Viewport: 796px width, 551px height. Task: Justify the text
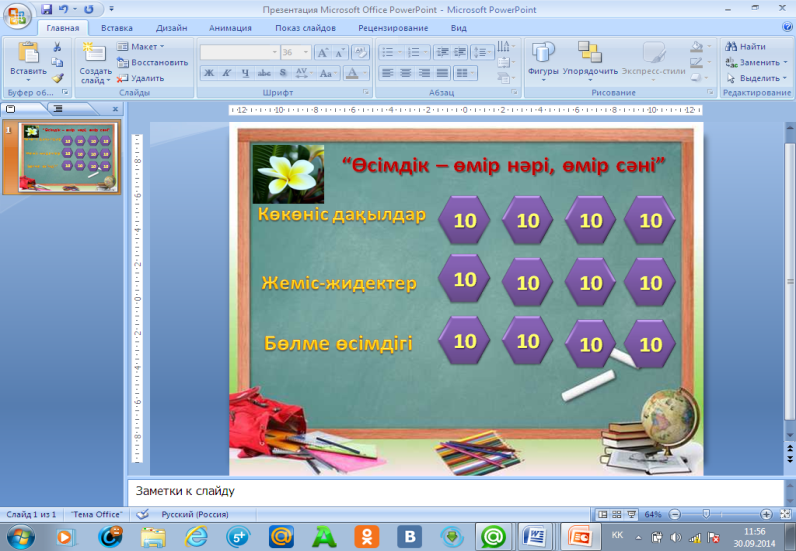coord(442,73)
